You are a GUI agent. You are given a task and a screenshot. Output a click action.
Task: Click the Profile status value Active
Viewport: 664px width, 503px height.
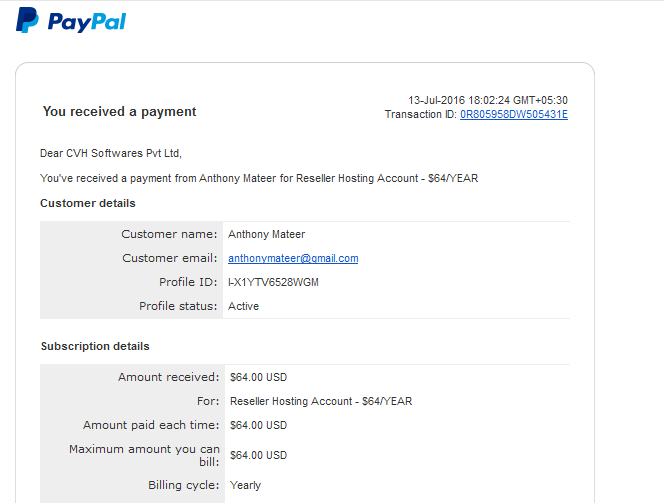tap(243, 306)
